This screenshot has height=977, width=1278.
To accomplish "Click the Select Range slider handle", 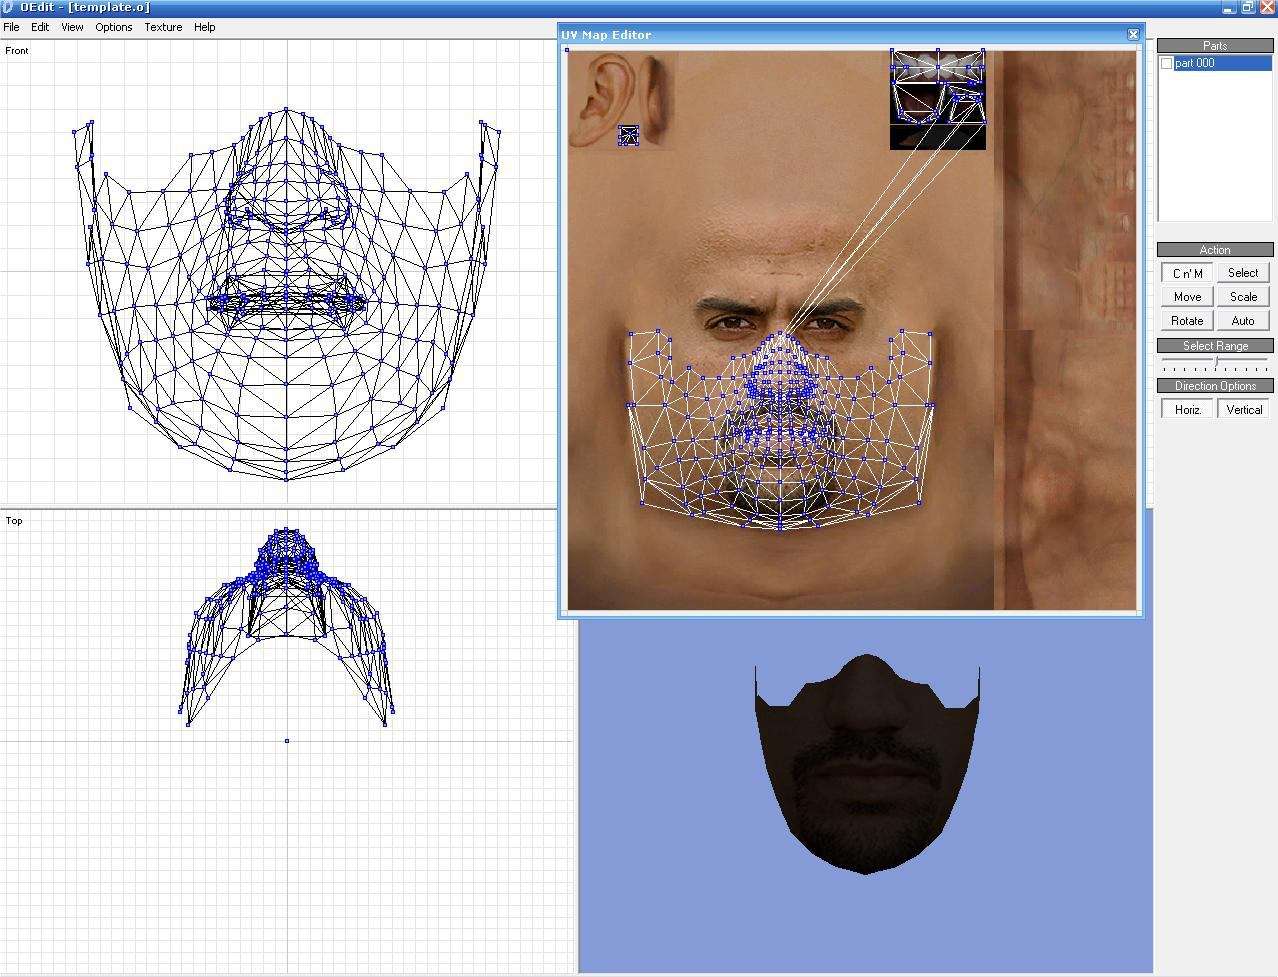I will [1217, 361].
